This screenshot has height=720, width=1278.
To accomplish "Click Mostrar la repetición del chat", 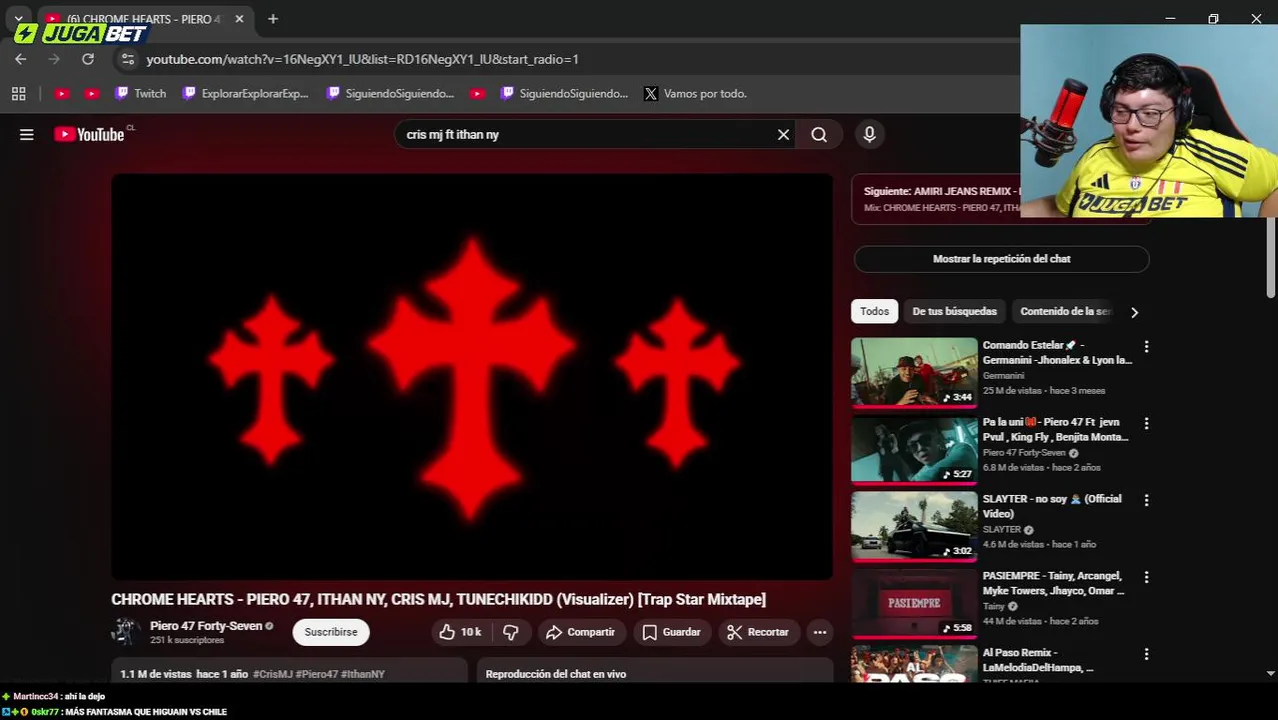I will point(1001,259).
